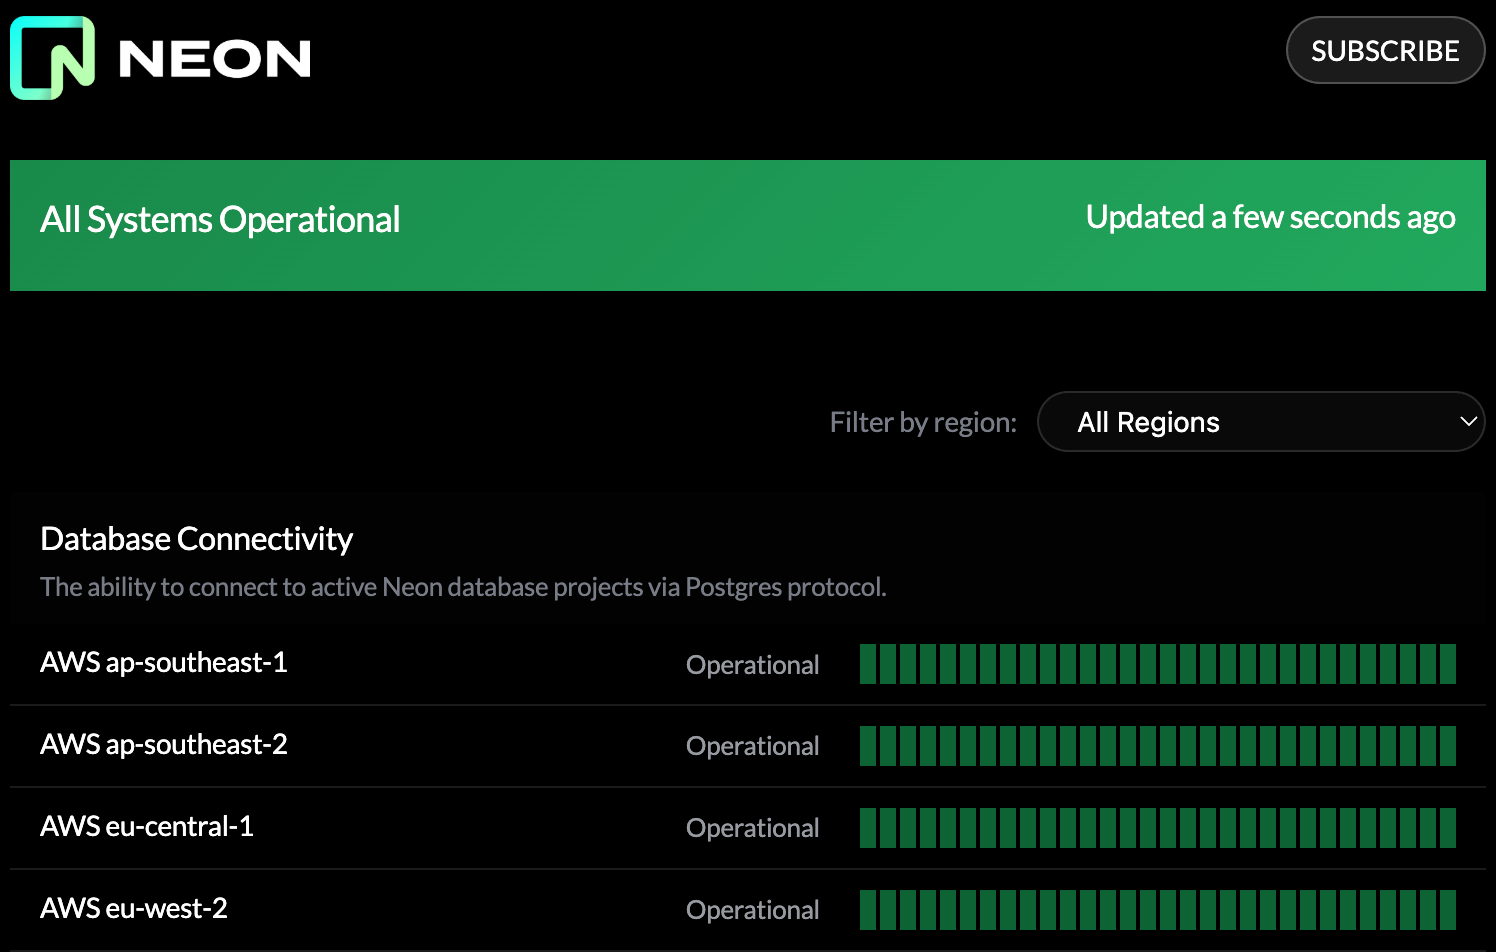Click Updated a few seconds ago timestamp

[x=1270, y=217]
